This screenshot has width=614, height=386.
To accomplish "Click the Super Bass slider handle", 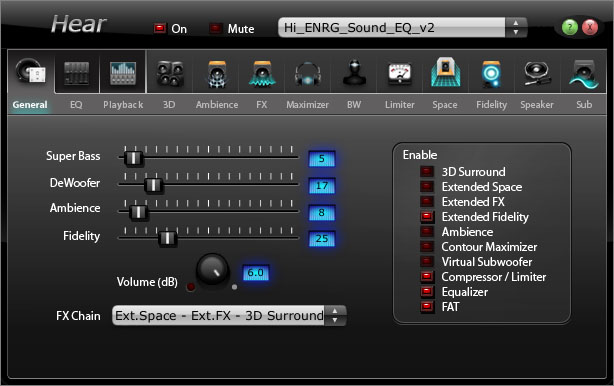I will point(134,158).
